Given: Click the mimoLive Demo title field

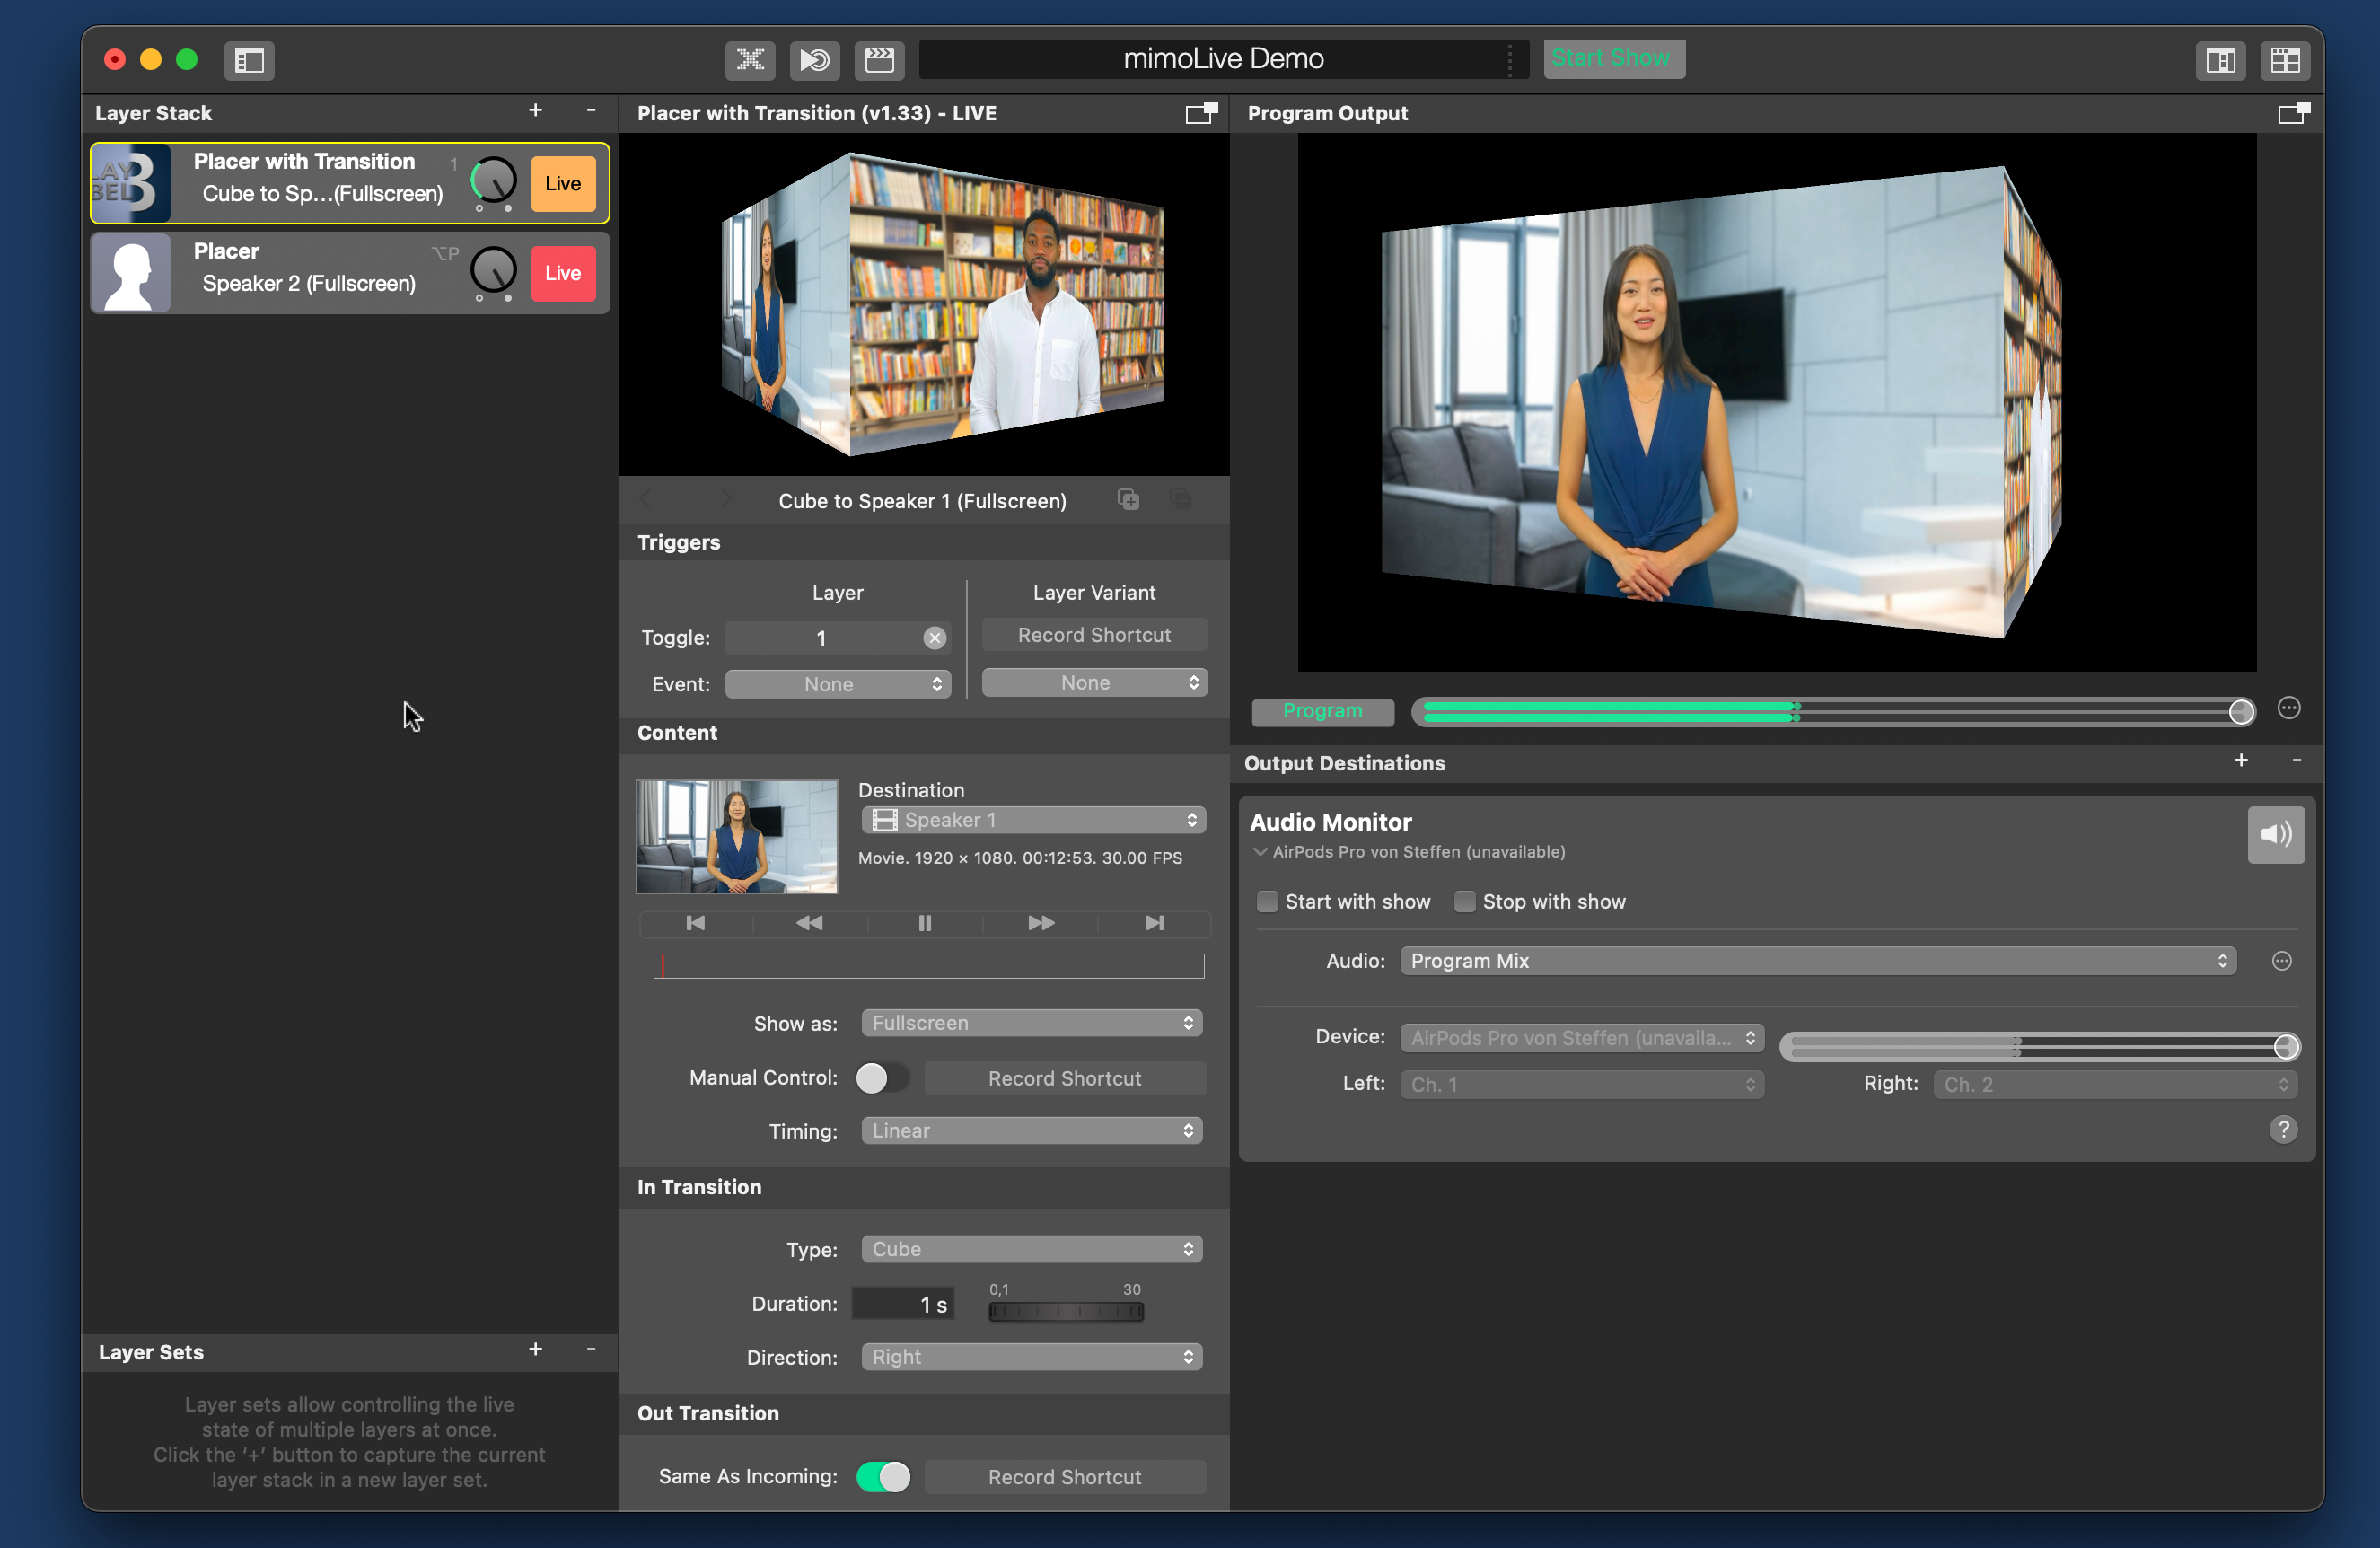Looking at the screenshot, I should 1223,59.
